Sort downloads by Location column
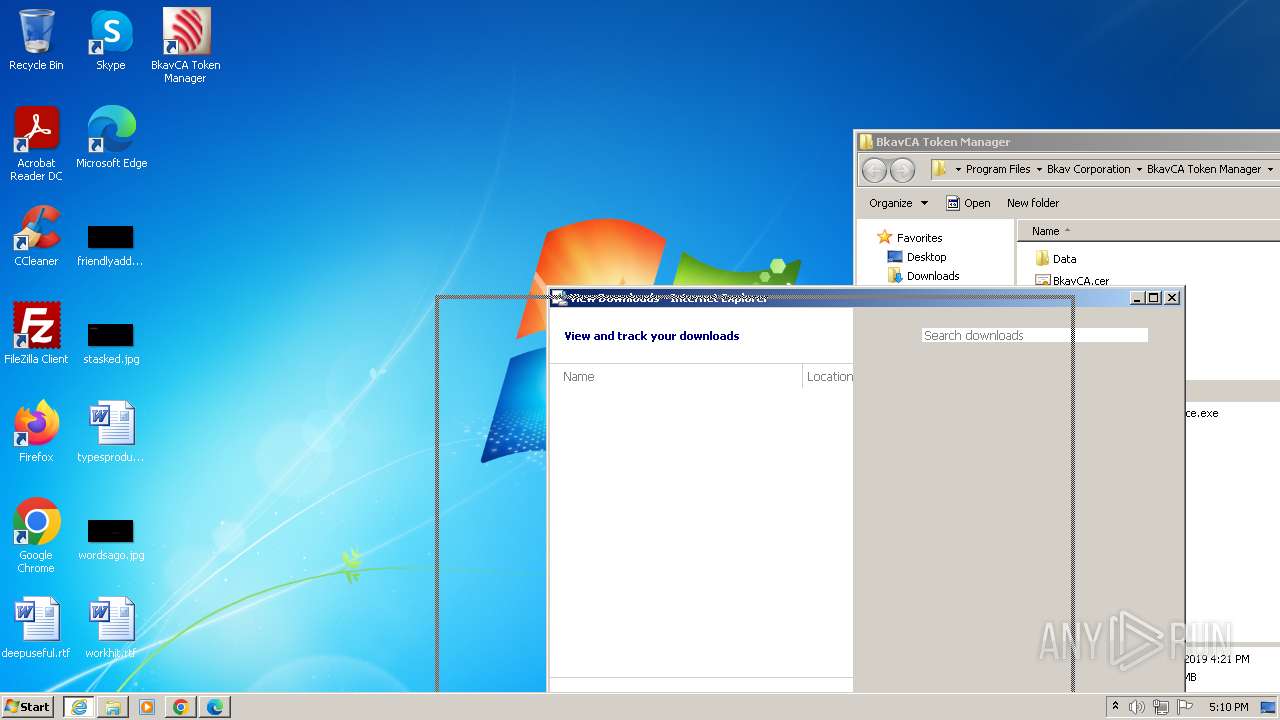This screenshot has width=1280, height=720. (x=829, y=377)
